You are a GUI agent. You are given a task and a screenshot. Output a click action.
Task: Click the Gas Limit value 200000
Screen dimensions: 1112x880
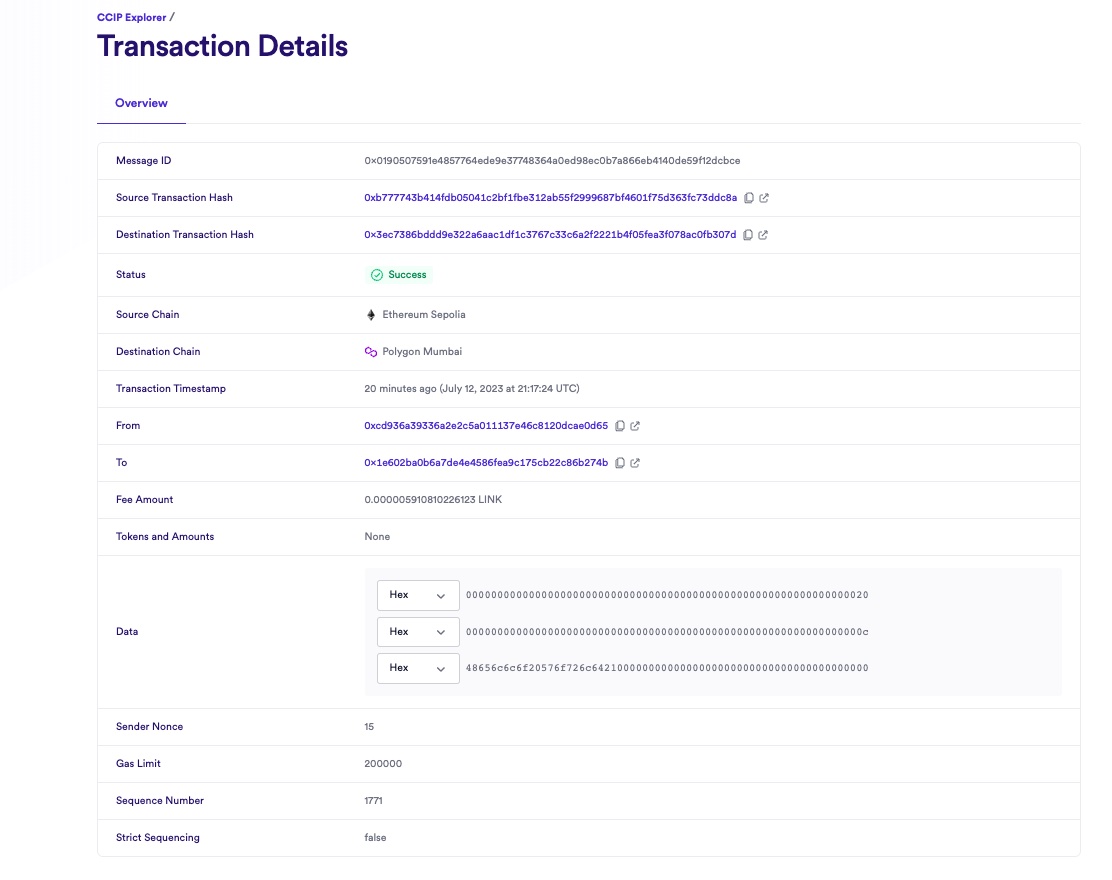pos(383,764)
